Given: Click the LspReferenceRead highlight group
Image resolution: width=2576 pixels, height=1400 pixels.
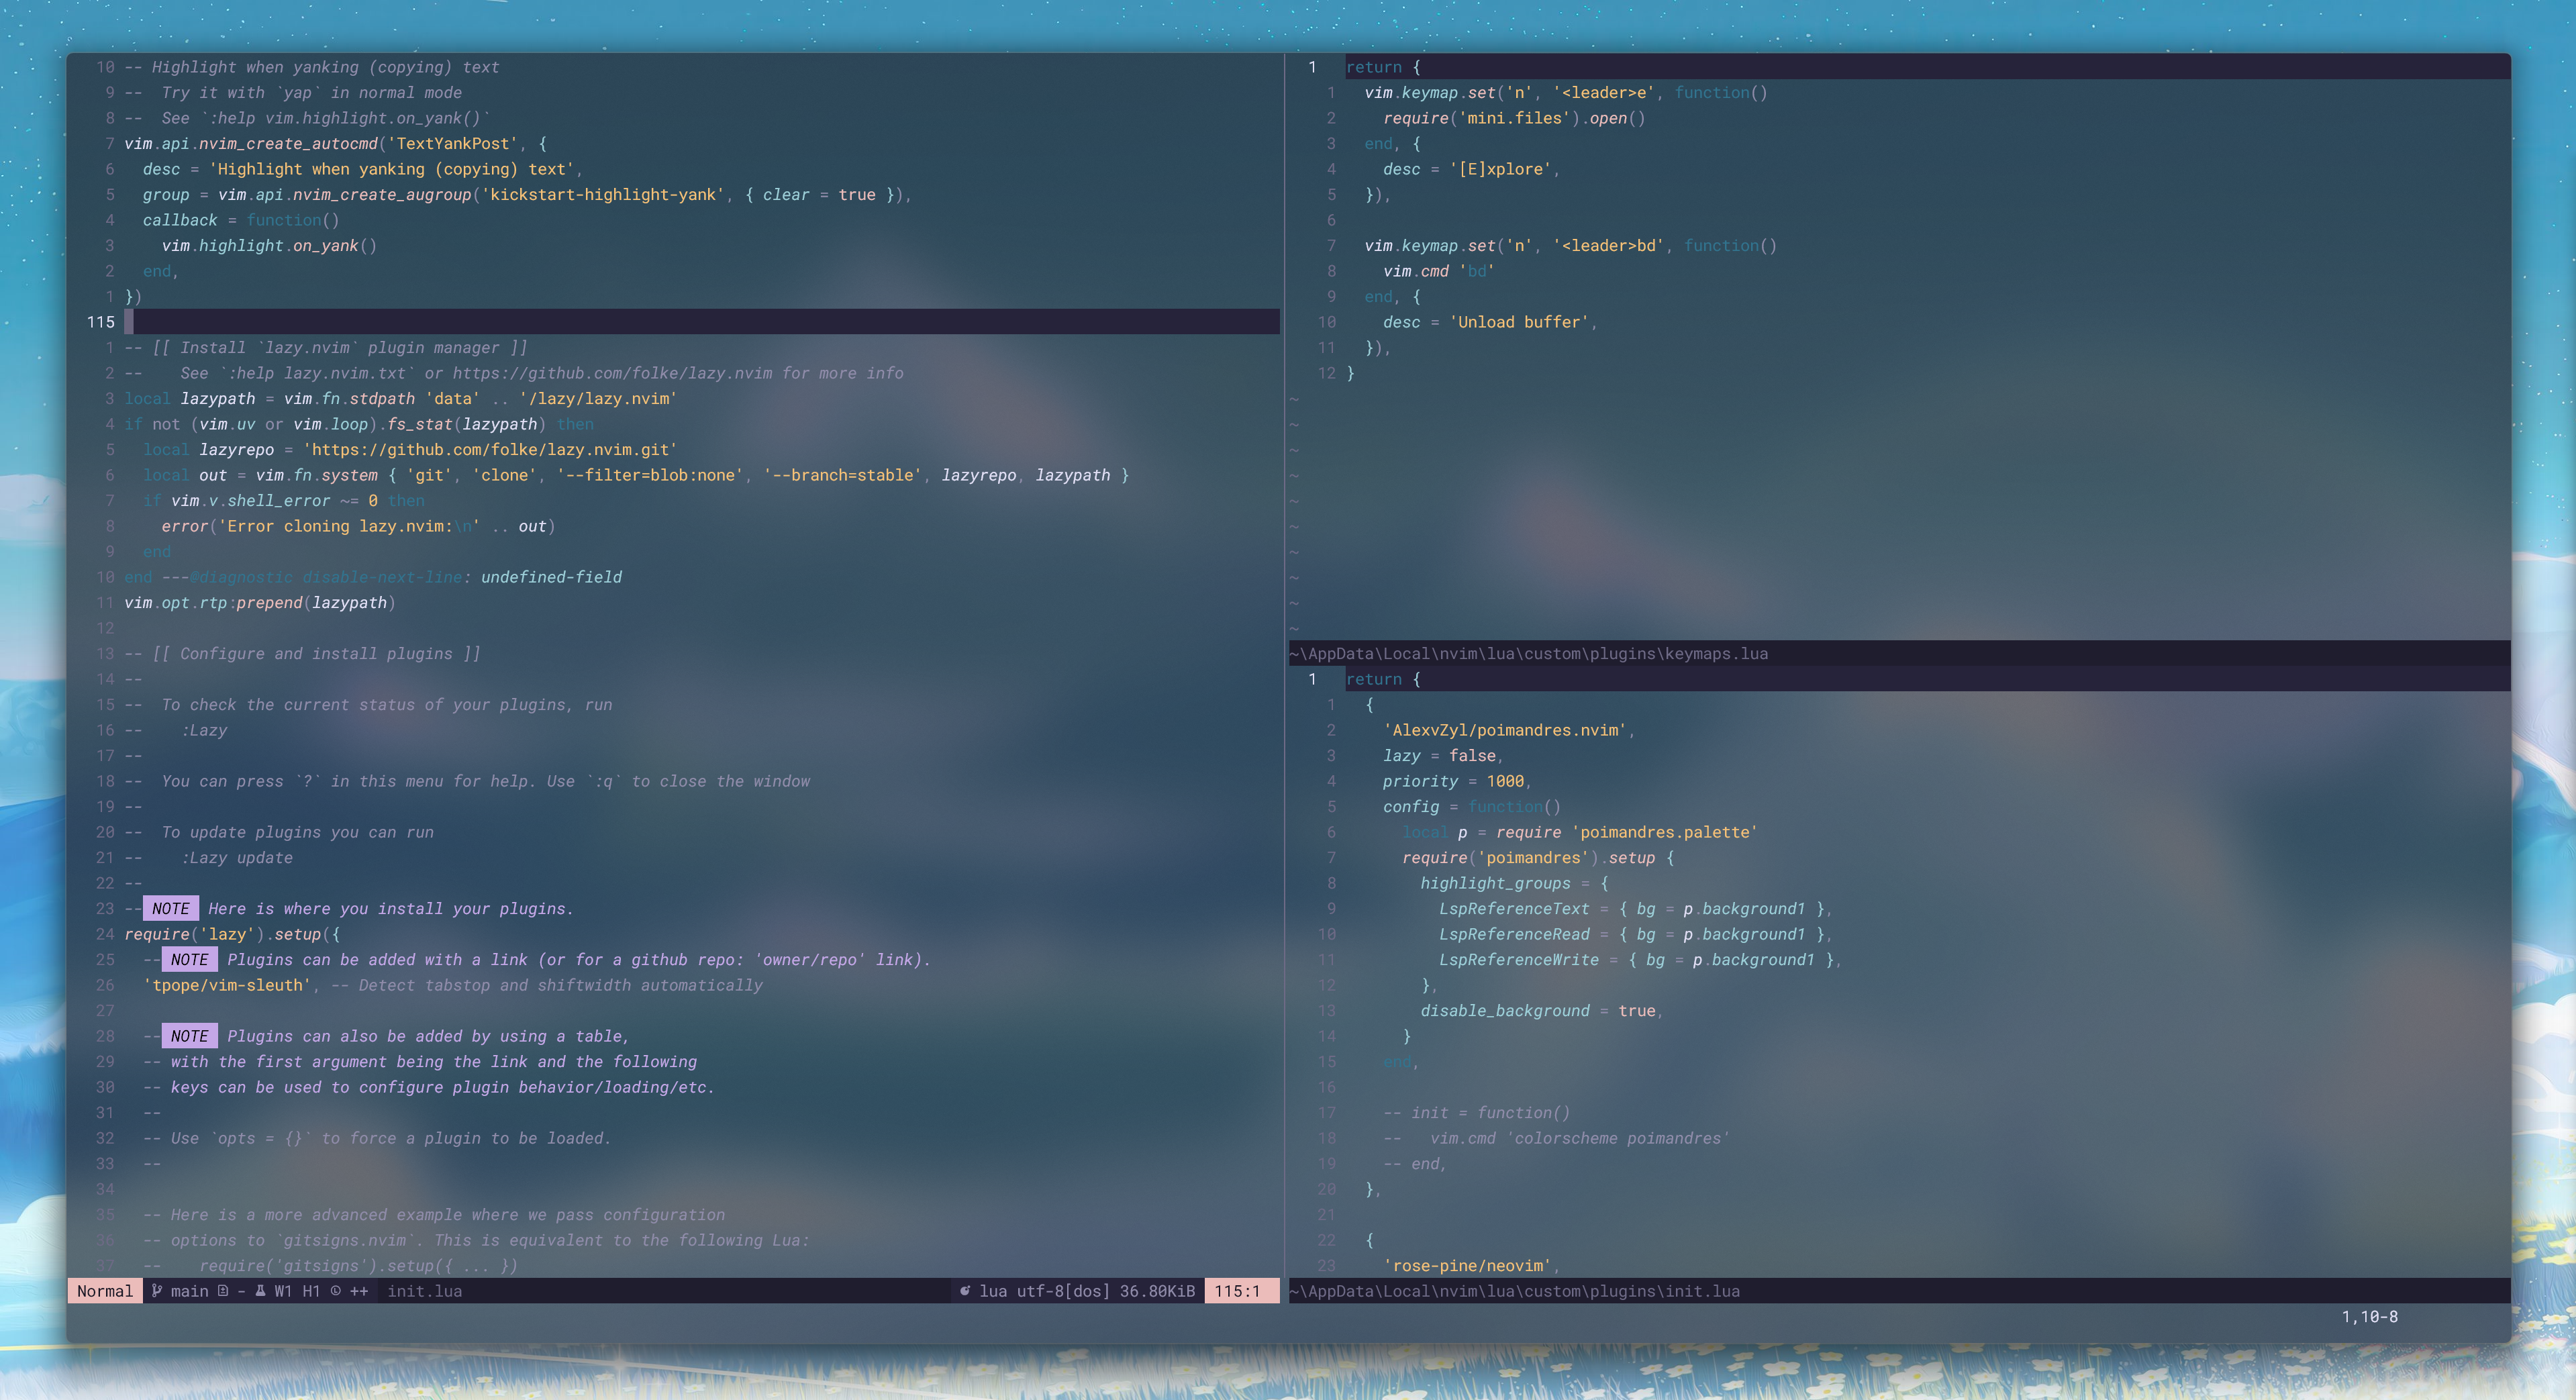Looking at the screenshot, I should tap(1514, 934).
